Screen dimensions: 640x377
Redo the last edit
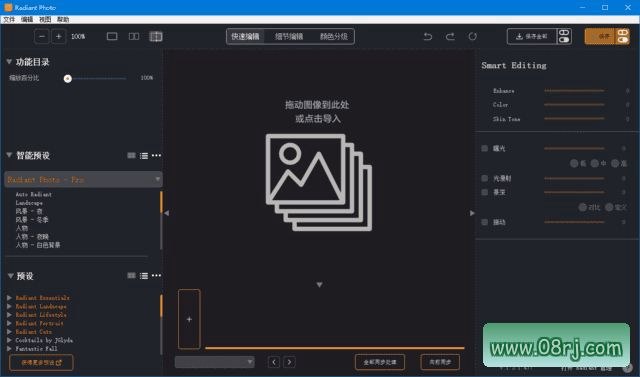(x=450, y=37)
